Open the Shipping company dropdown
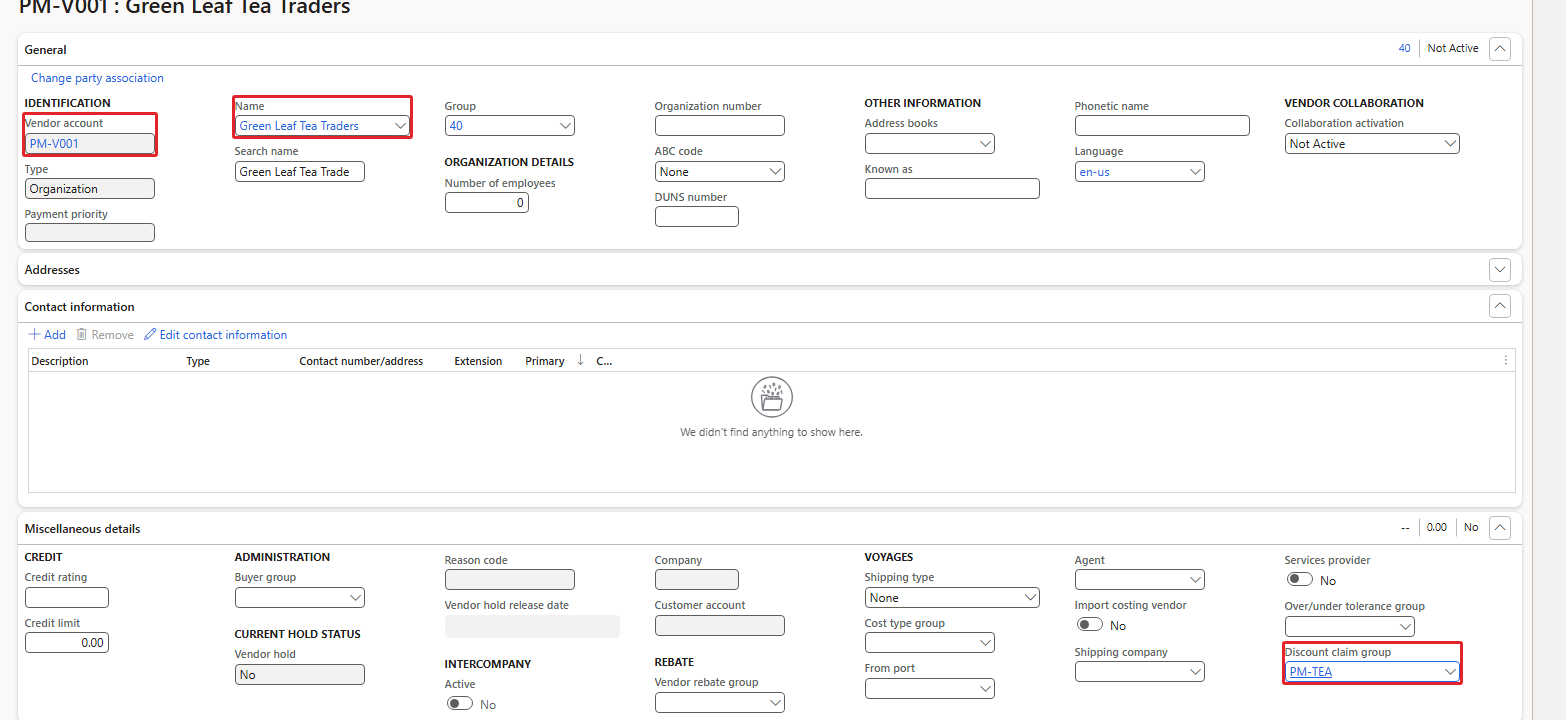Screen dimensions: 1566x720 point(1196,672)
